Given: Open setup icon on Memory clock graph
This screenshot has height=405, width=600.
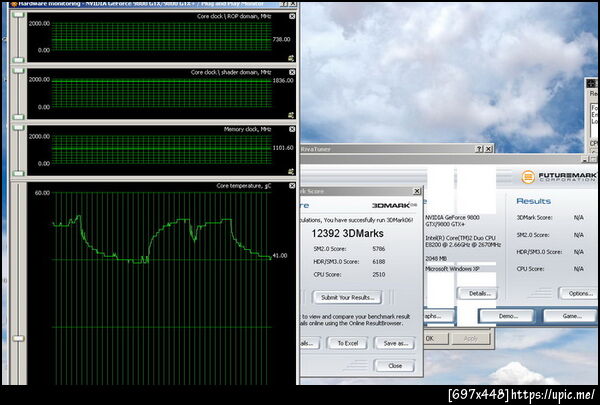Looking at the screenshot, I should [x=291, y=171].
